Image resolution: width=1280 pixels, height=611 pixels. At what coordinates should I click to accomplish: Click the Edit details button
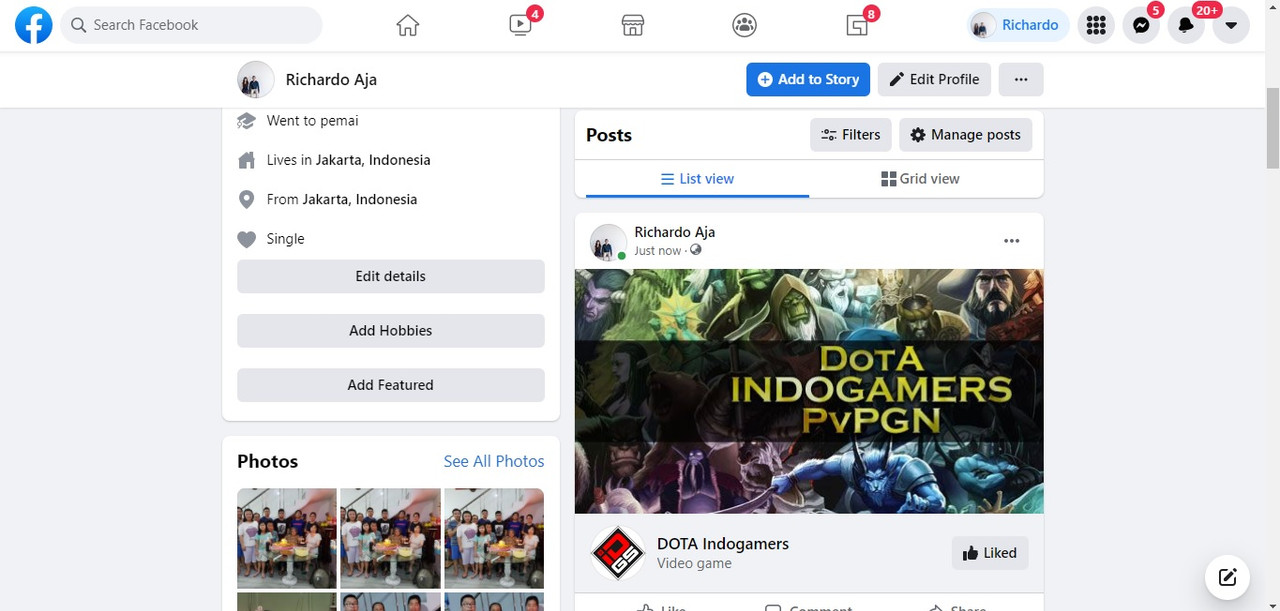[391, 276]
